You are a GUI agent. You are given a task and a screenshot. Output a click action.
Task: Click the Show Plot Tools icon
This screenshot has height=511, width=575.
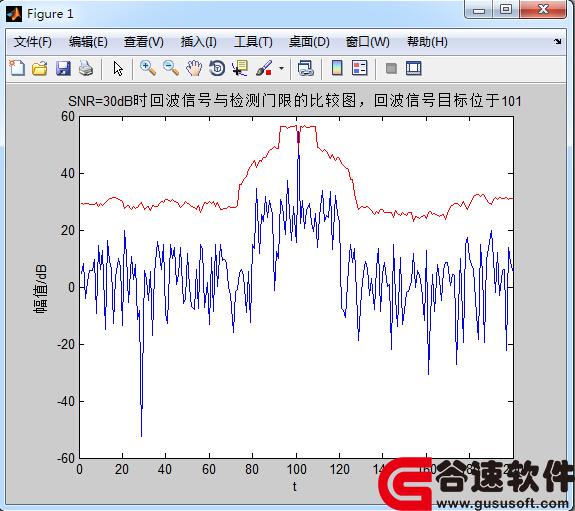point(414,68)
